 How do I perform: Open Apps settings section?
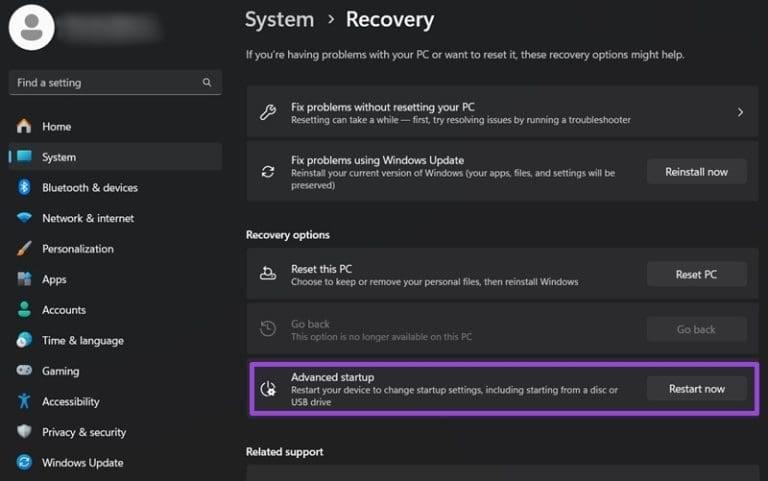click(x=115, y=279)
